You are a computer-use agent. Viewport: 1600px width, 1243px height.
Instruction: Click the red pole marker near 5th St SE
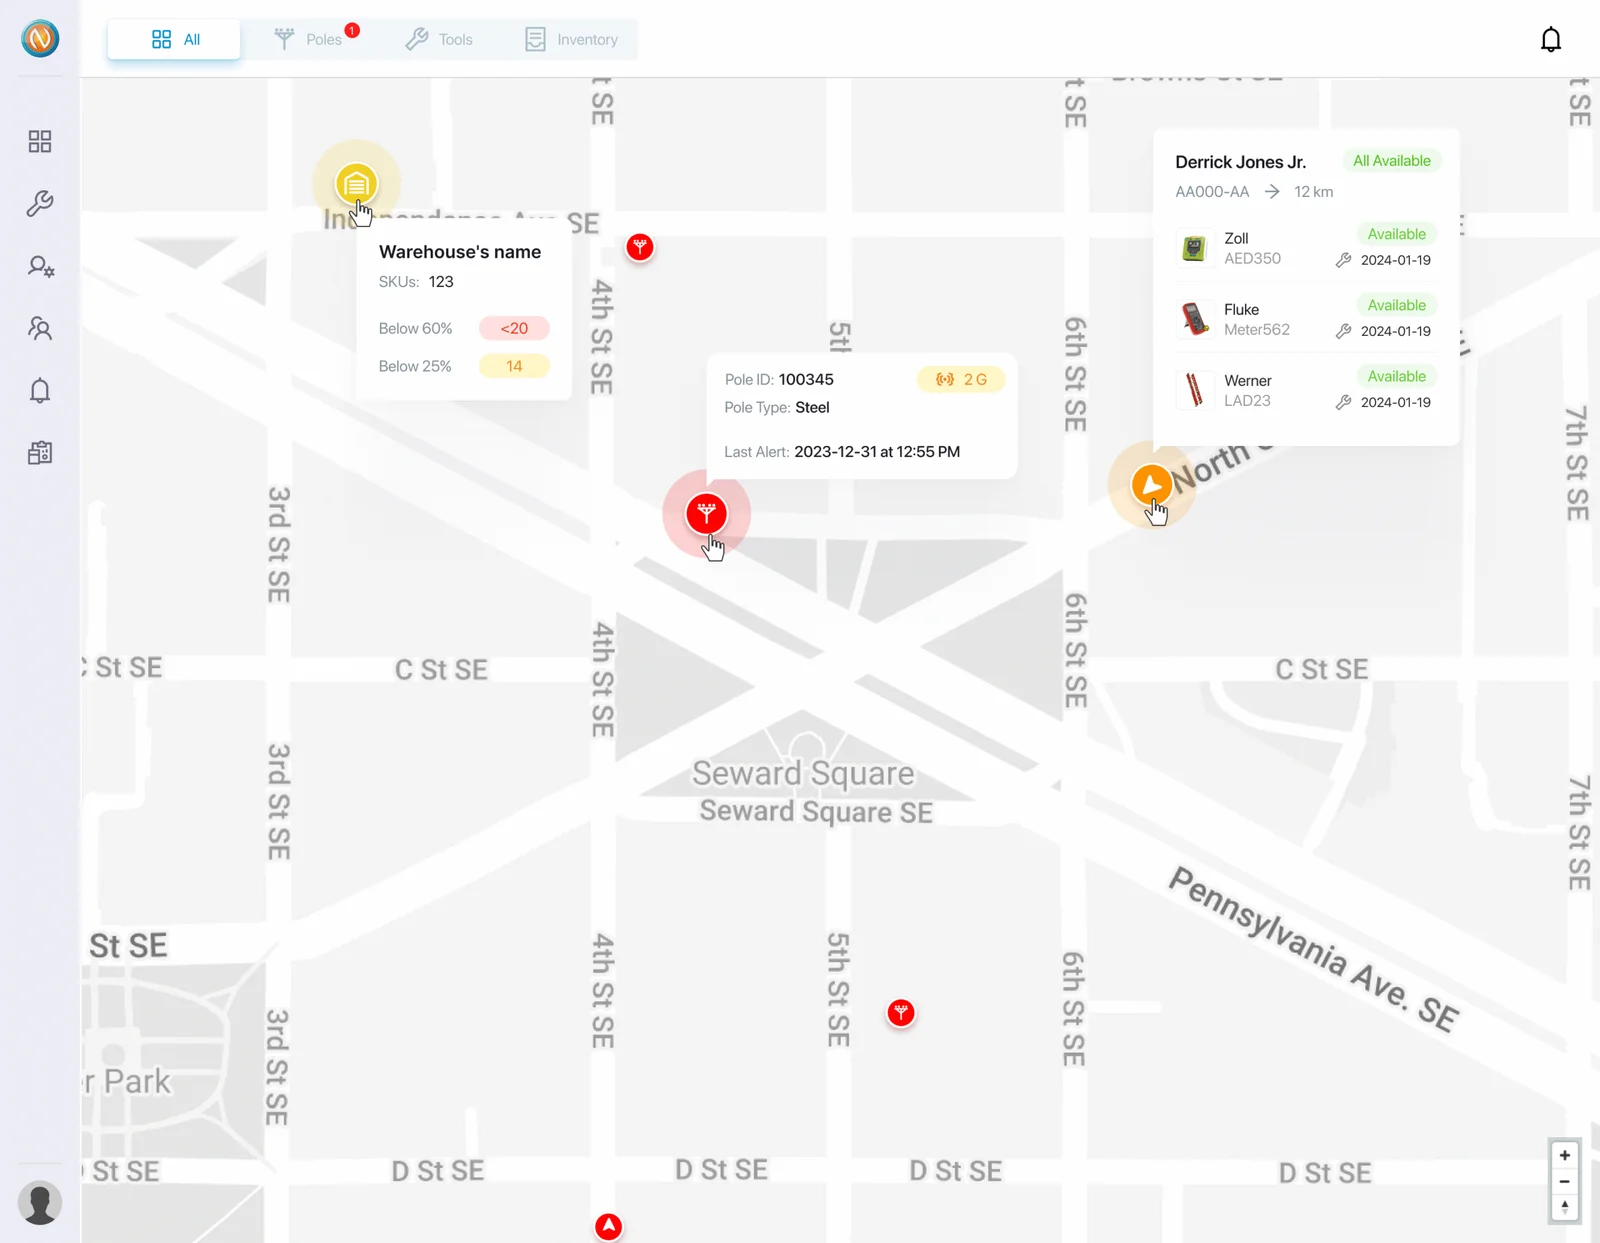point(901,1013)
